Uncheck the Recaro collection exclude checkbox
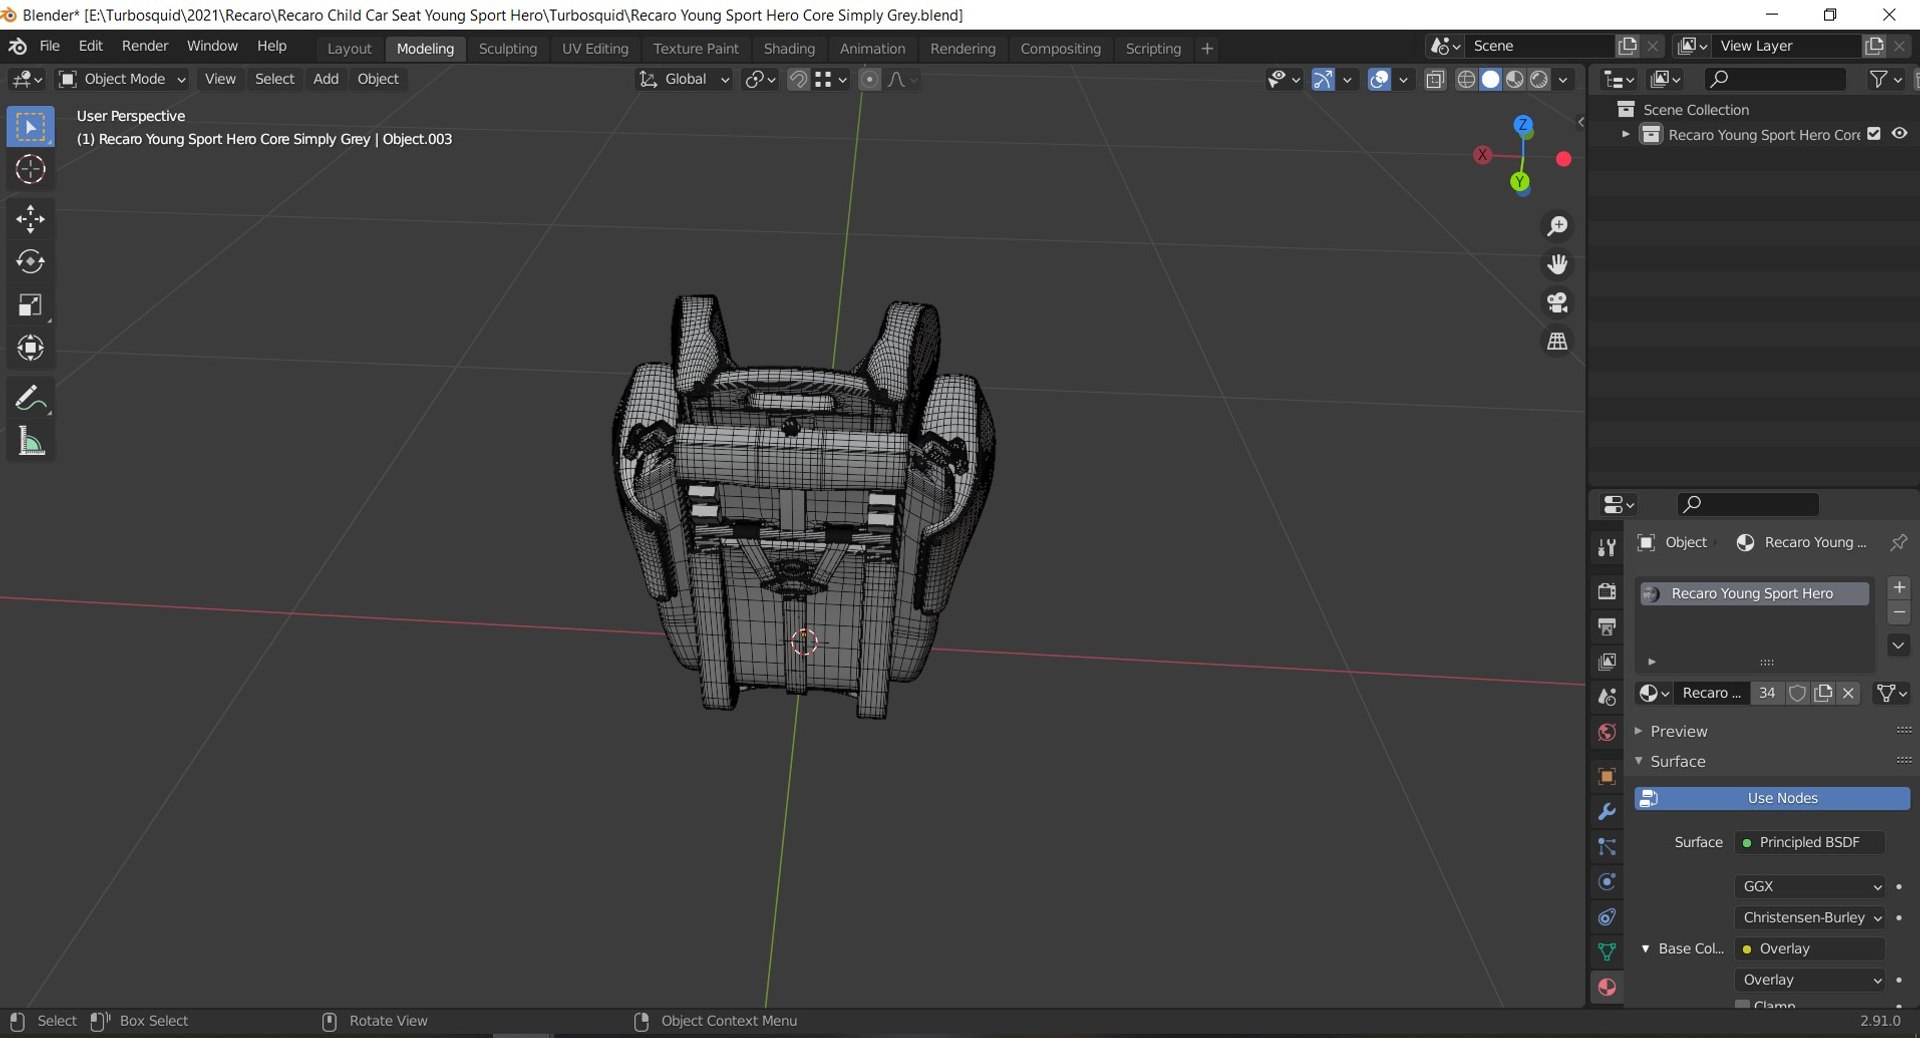 pos(1874,134)
